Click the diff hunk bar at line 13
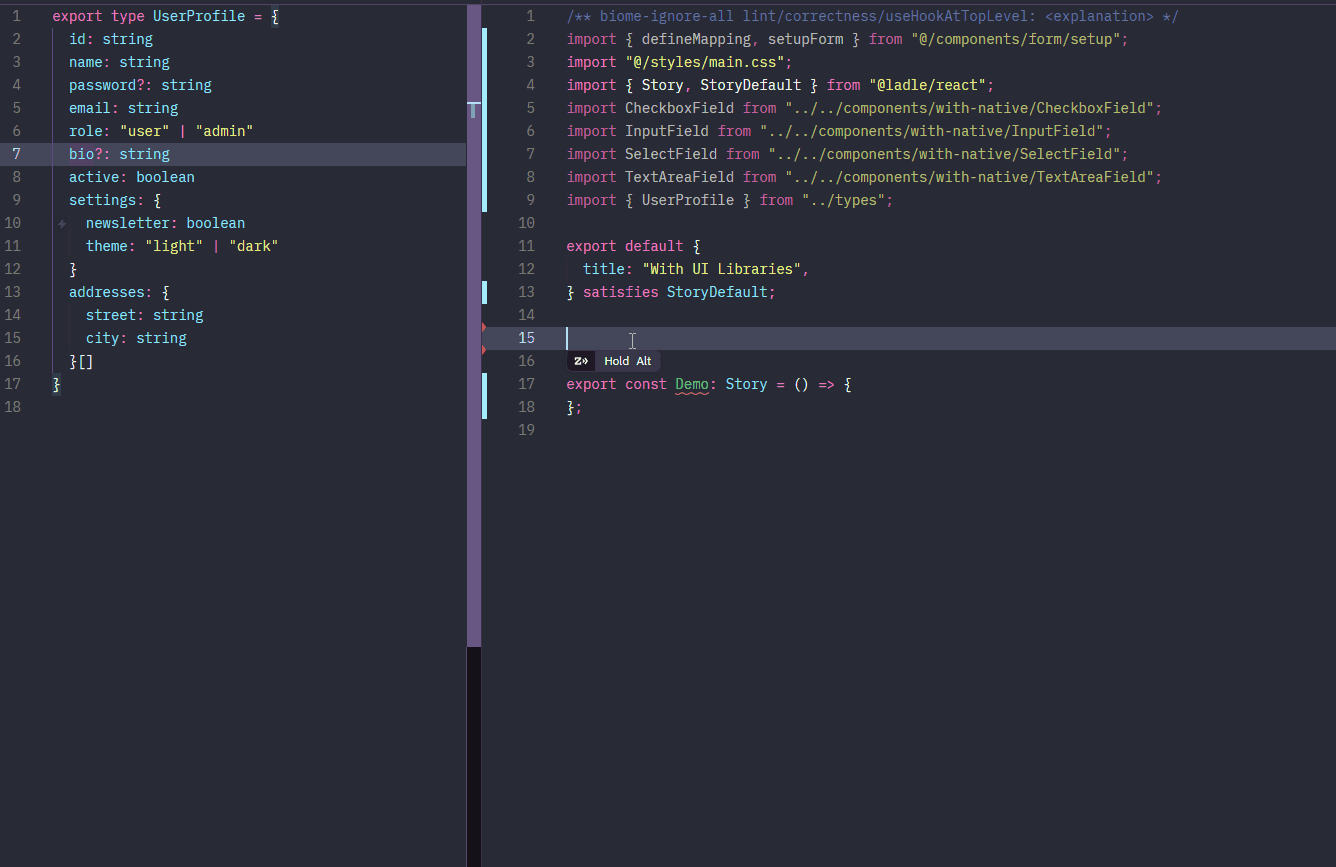This screenshot has height=867, width=1336. pos(485,292)
